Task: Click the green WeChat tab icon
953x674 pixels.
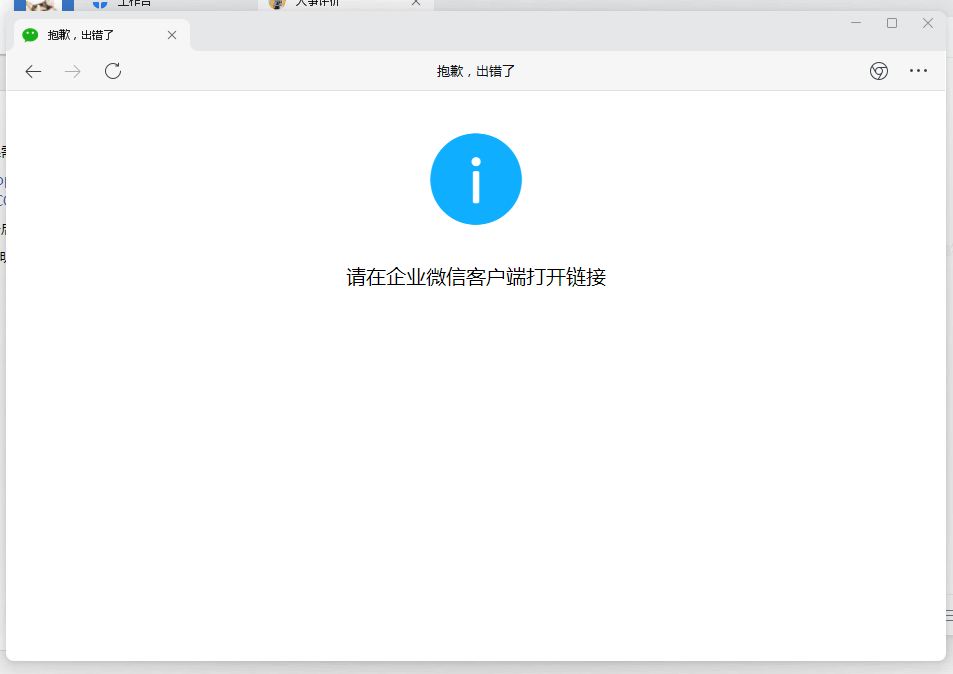Action: tap(30, 35)
